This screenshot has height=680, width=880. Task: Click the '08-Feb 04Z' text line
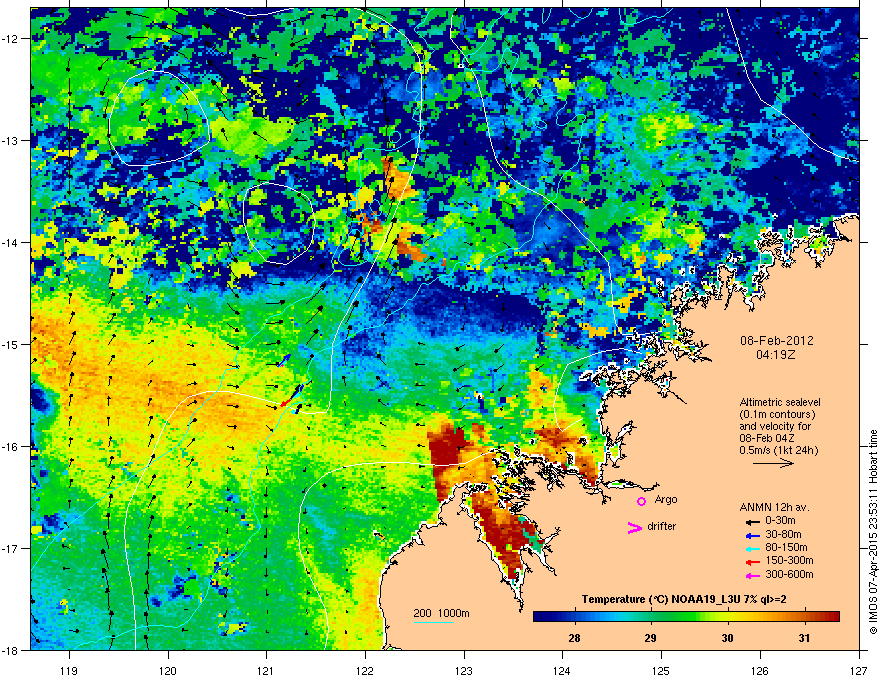[x=767, y=438]
